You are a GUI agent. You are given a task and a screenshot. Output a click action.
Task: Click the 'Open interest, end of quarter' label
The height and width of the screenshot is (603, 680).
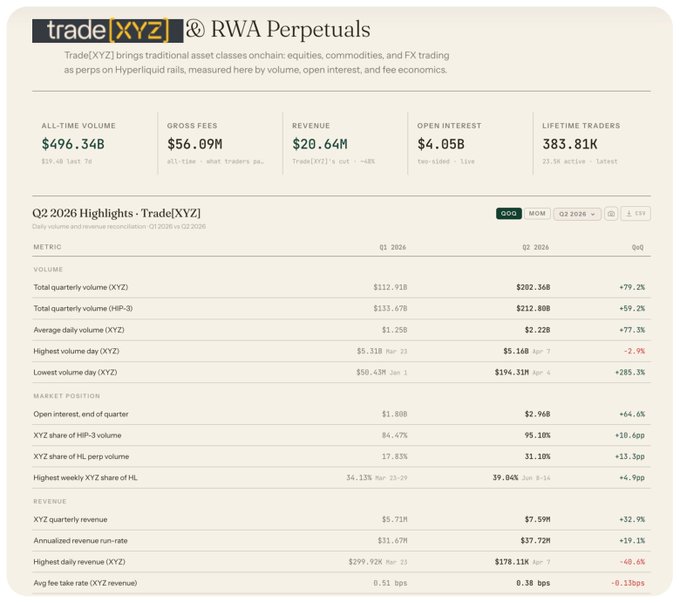coord(81,414)
